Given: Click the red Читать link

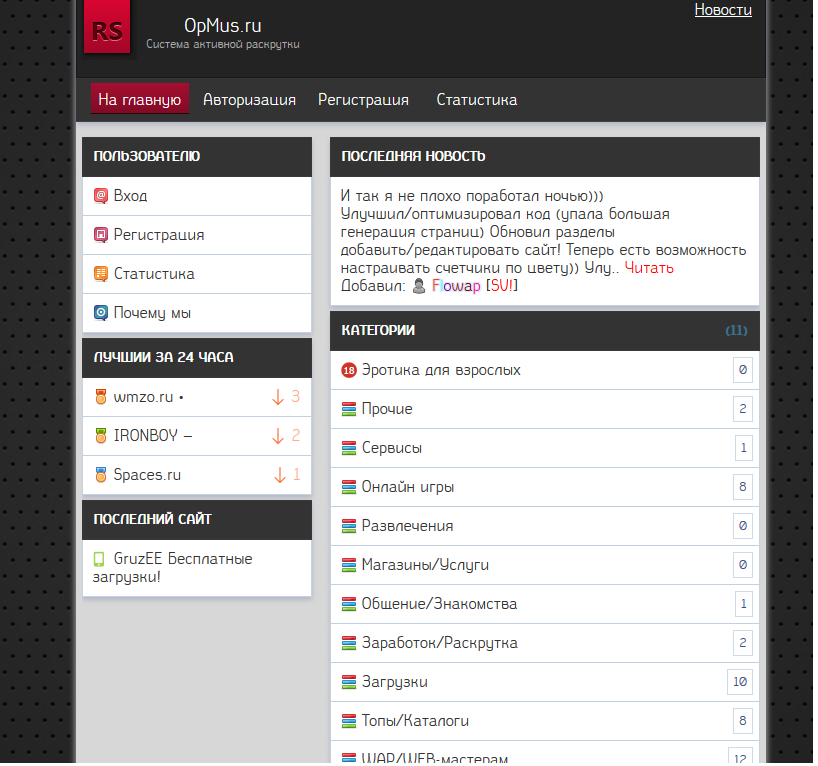Looking at the screenshot, I should 649,268.
